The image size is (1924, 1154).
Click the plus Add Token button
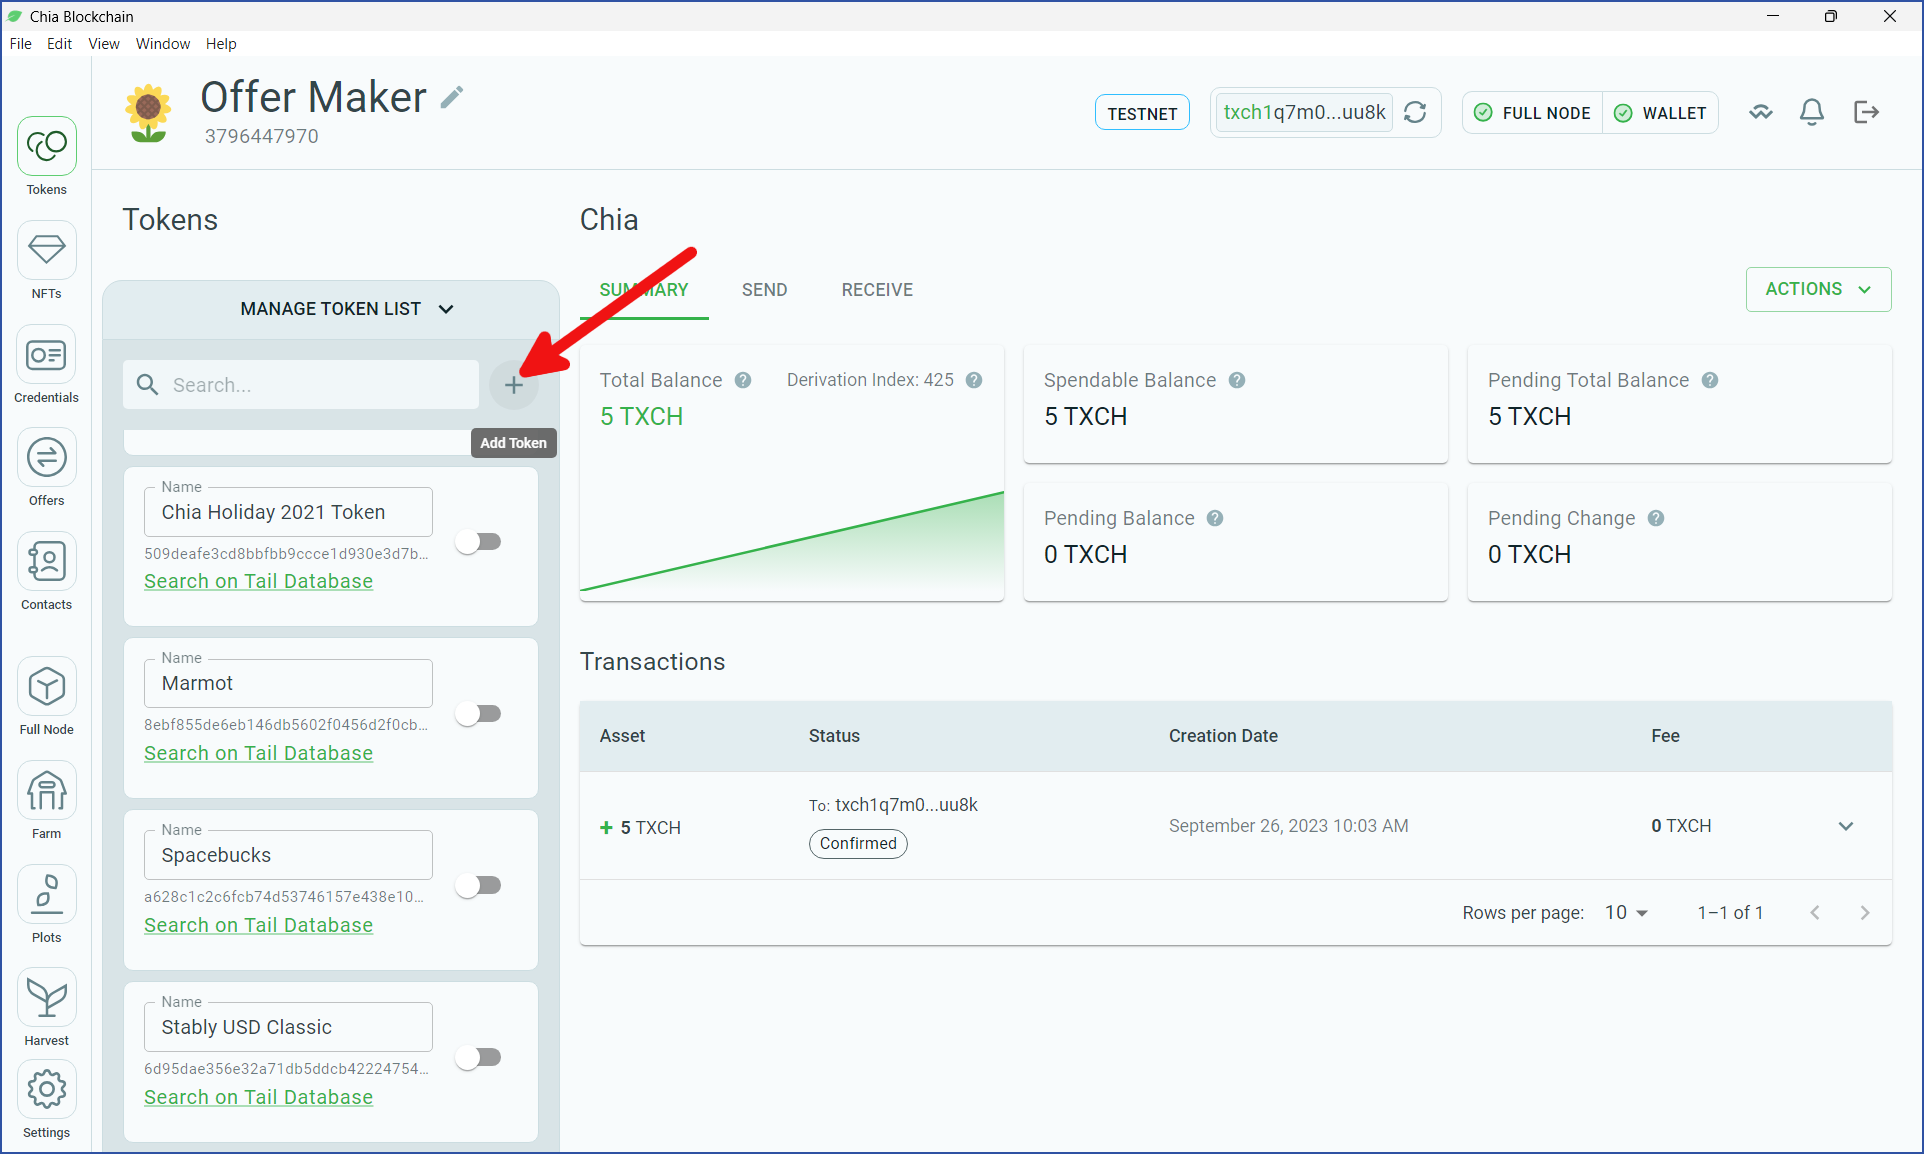pos(514,385)
